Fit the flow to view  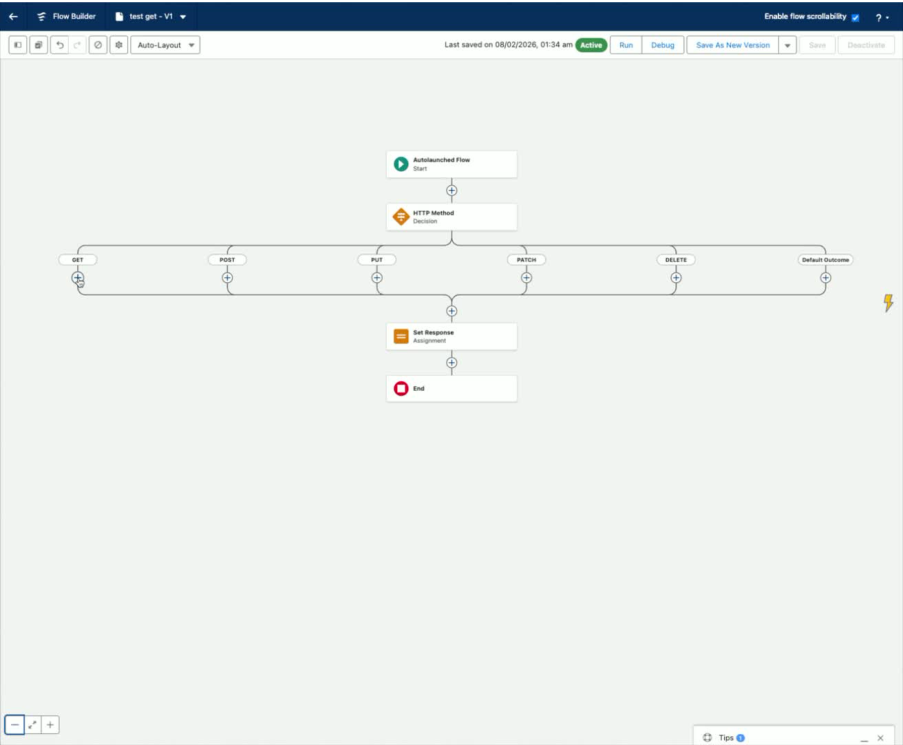coord(33,725)
